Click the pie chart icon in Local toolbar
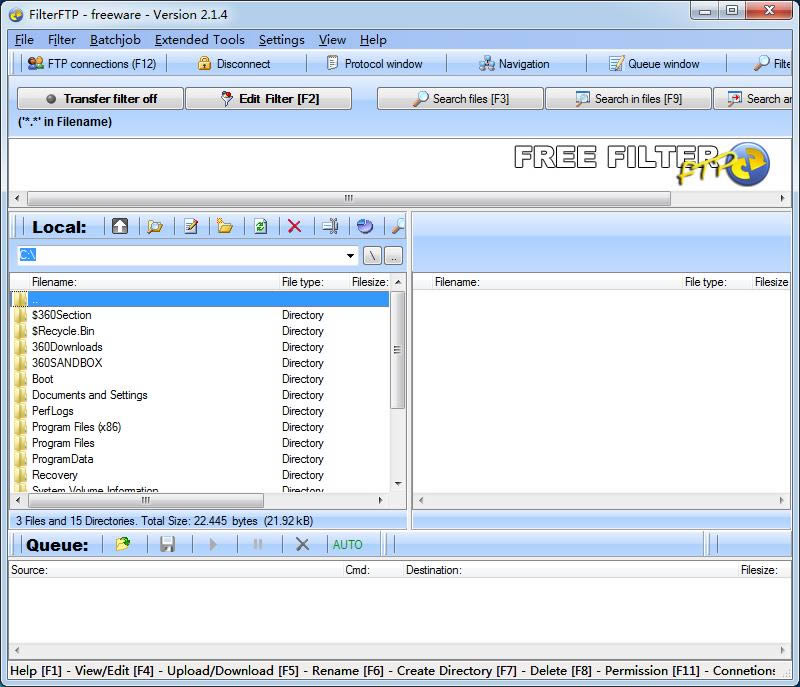Image resolution: width=800 pixels, height=687 pixels. pyautogui.click(x=364, y=227)
